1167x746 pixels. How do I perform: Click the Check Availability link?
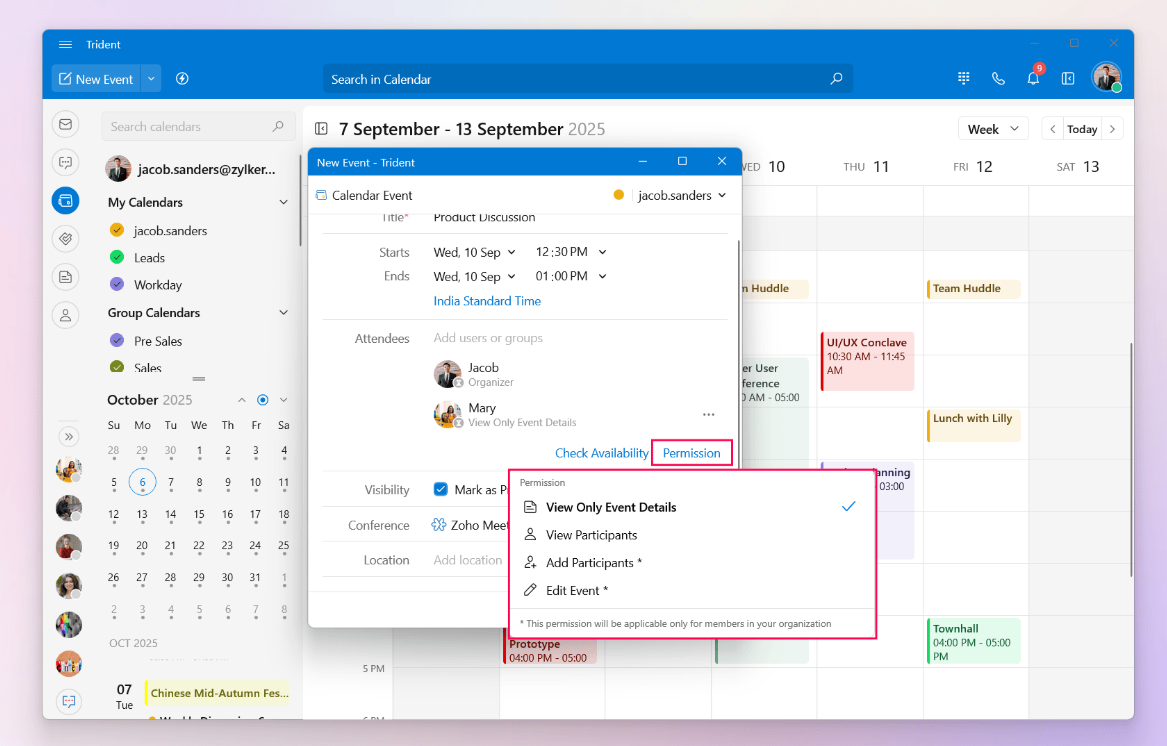(601, 453)
